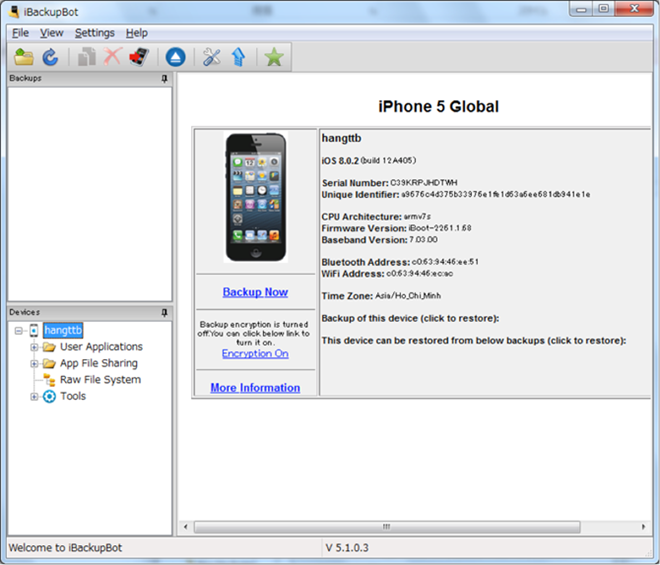Click the red X delete toolbar icon
The height and width of the screenshot is (565, 660).
click(113, 57)
